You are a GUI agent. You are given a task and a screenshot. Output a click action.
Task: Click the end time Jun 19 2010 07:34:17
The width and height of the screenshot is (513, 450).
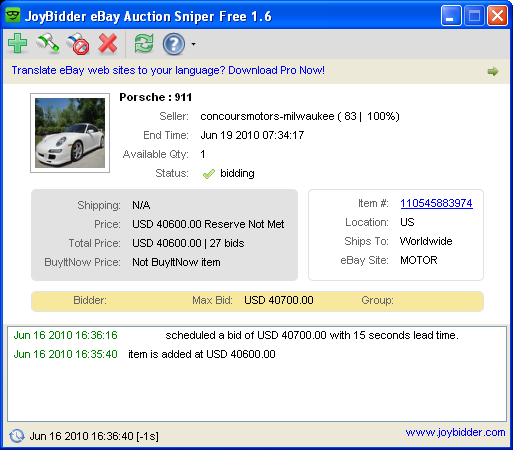click(252, 135)
